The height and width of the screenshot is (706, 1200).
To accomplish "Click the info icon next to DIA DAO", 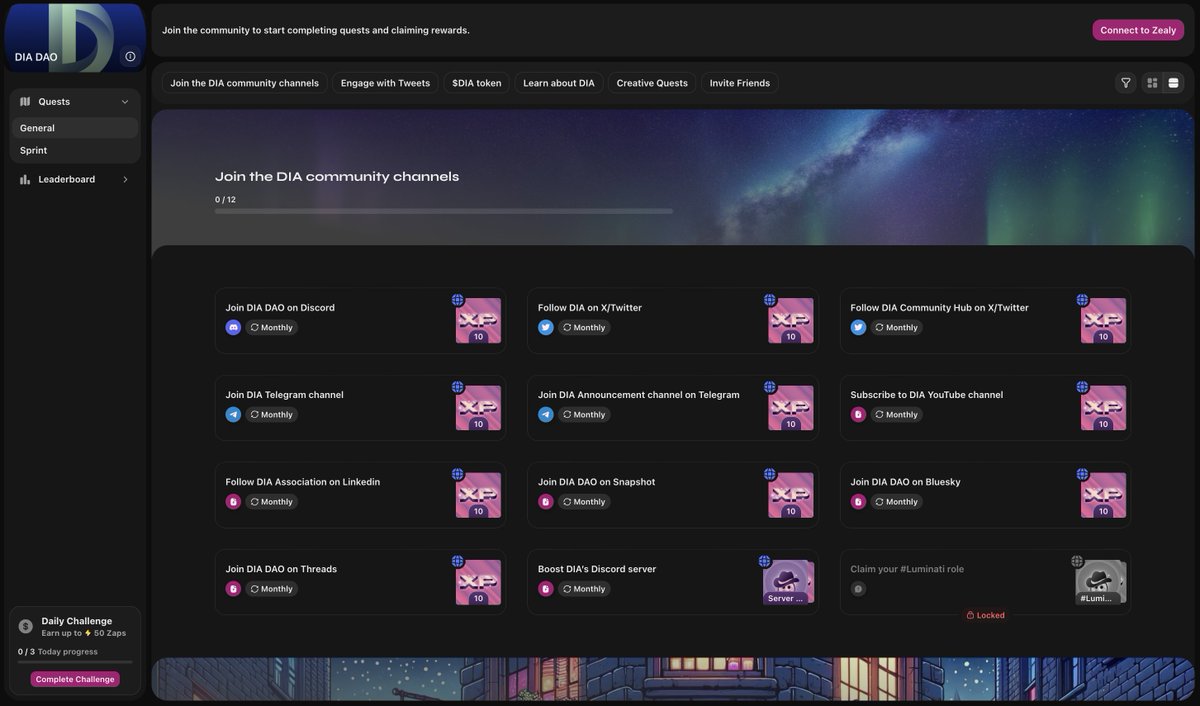I will (130, 57).
